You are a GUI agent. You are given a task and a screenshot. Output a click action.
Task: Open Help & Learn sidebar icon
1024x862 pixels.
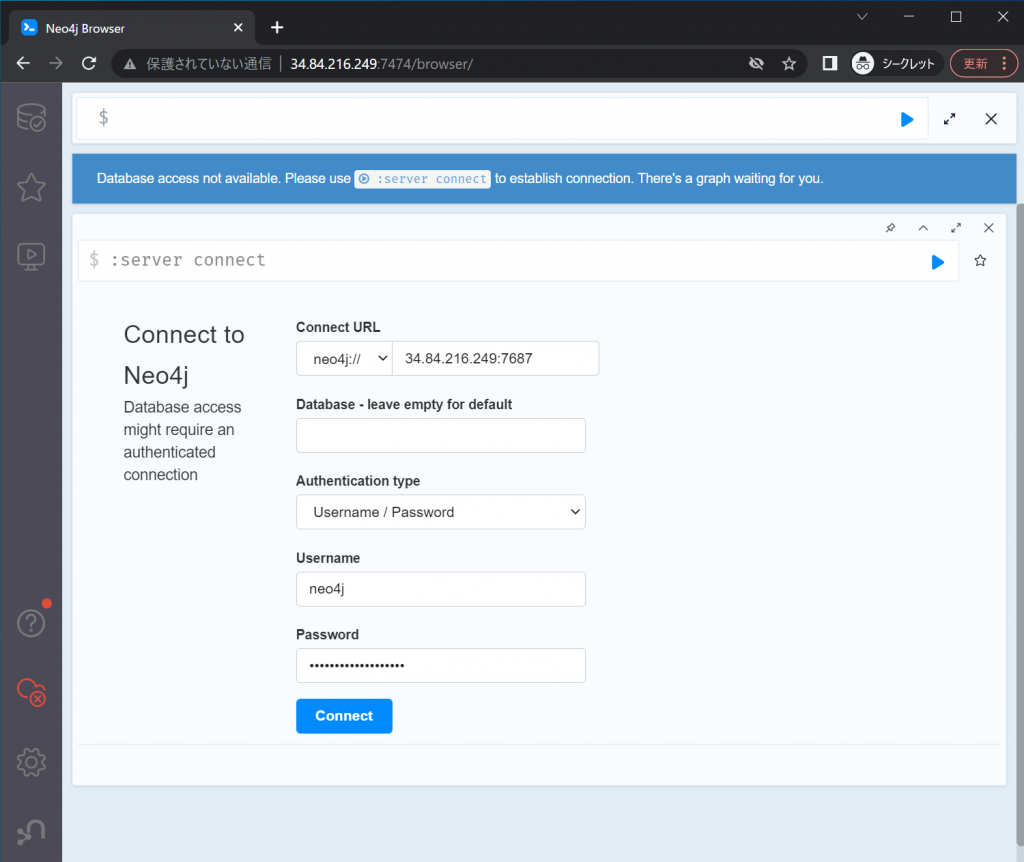click(x=31, y=623)
